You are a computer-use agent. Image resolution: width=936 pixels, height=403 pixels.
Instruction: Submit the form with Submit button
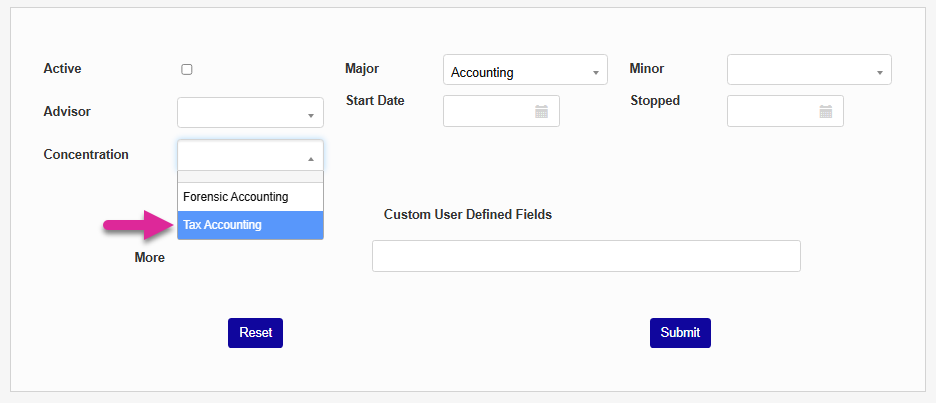pyautogui.click(x=680, y=333)
